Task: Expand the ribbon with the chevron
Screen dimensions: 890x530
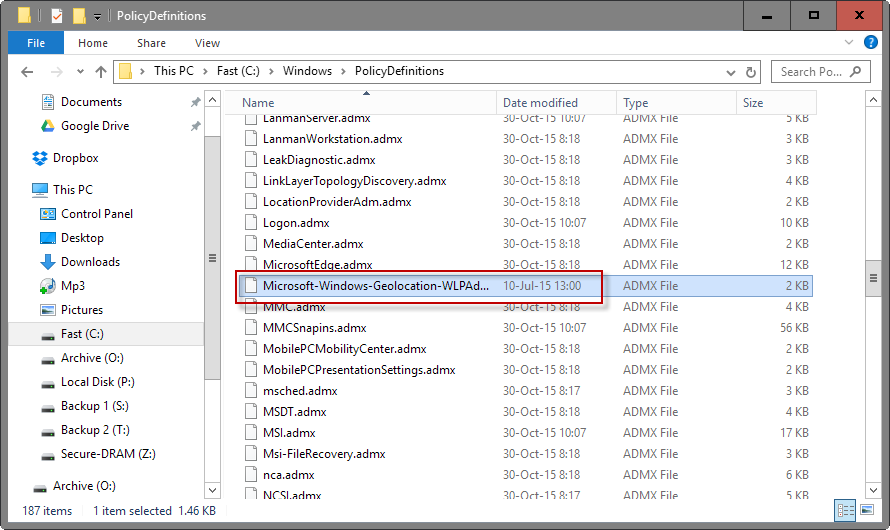Action: pyautogui.click(x=849, y=42)
